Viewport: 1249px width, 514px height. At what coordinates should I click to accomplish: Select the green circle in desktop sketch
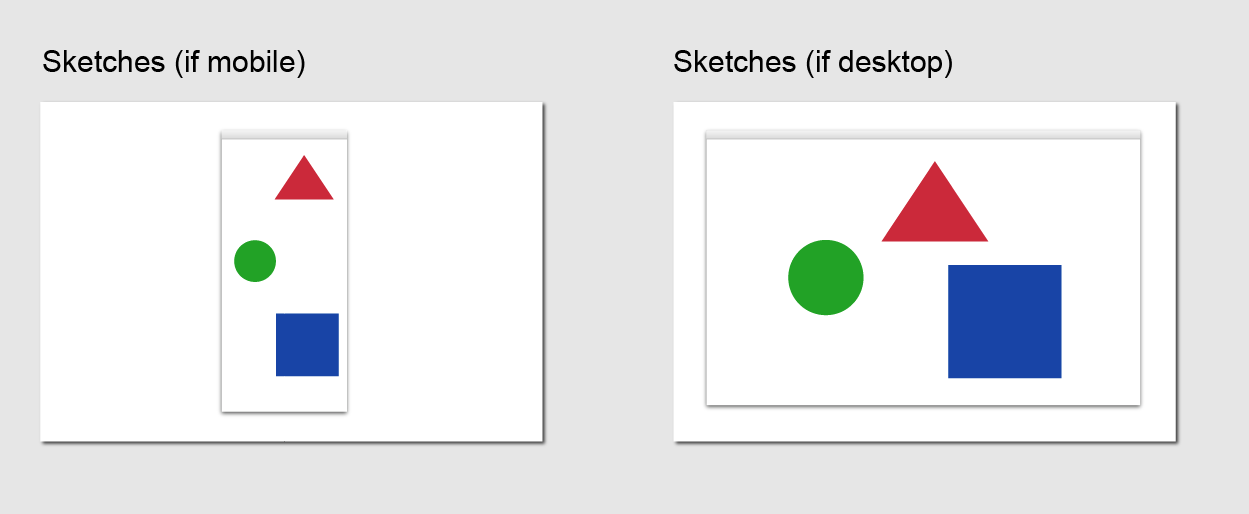826,277
